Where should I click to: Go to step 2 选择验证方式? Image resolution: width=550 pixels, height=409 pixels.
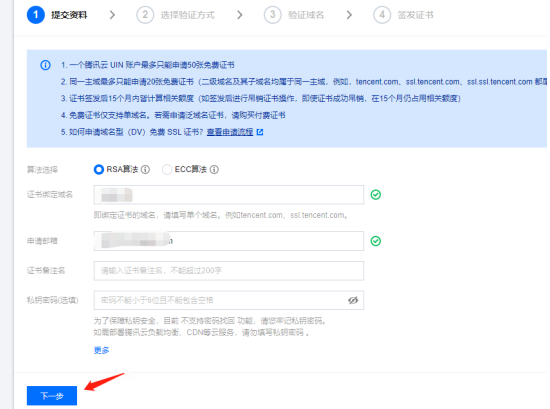click(175, 15)
